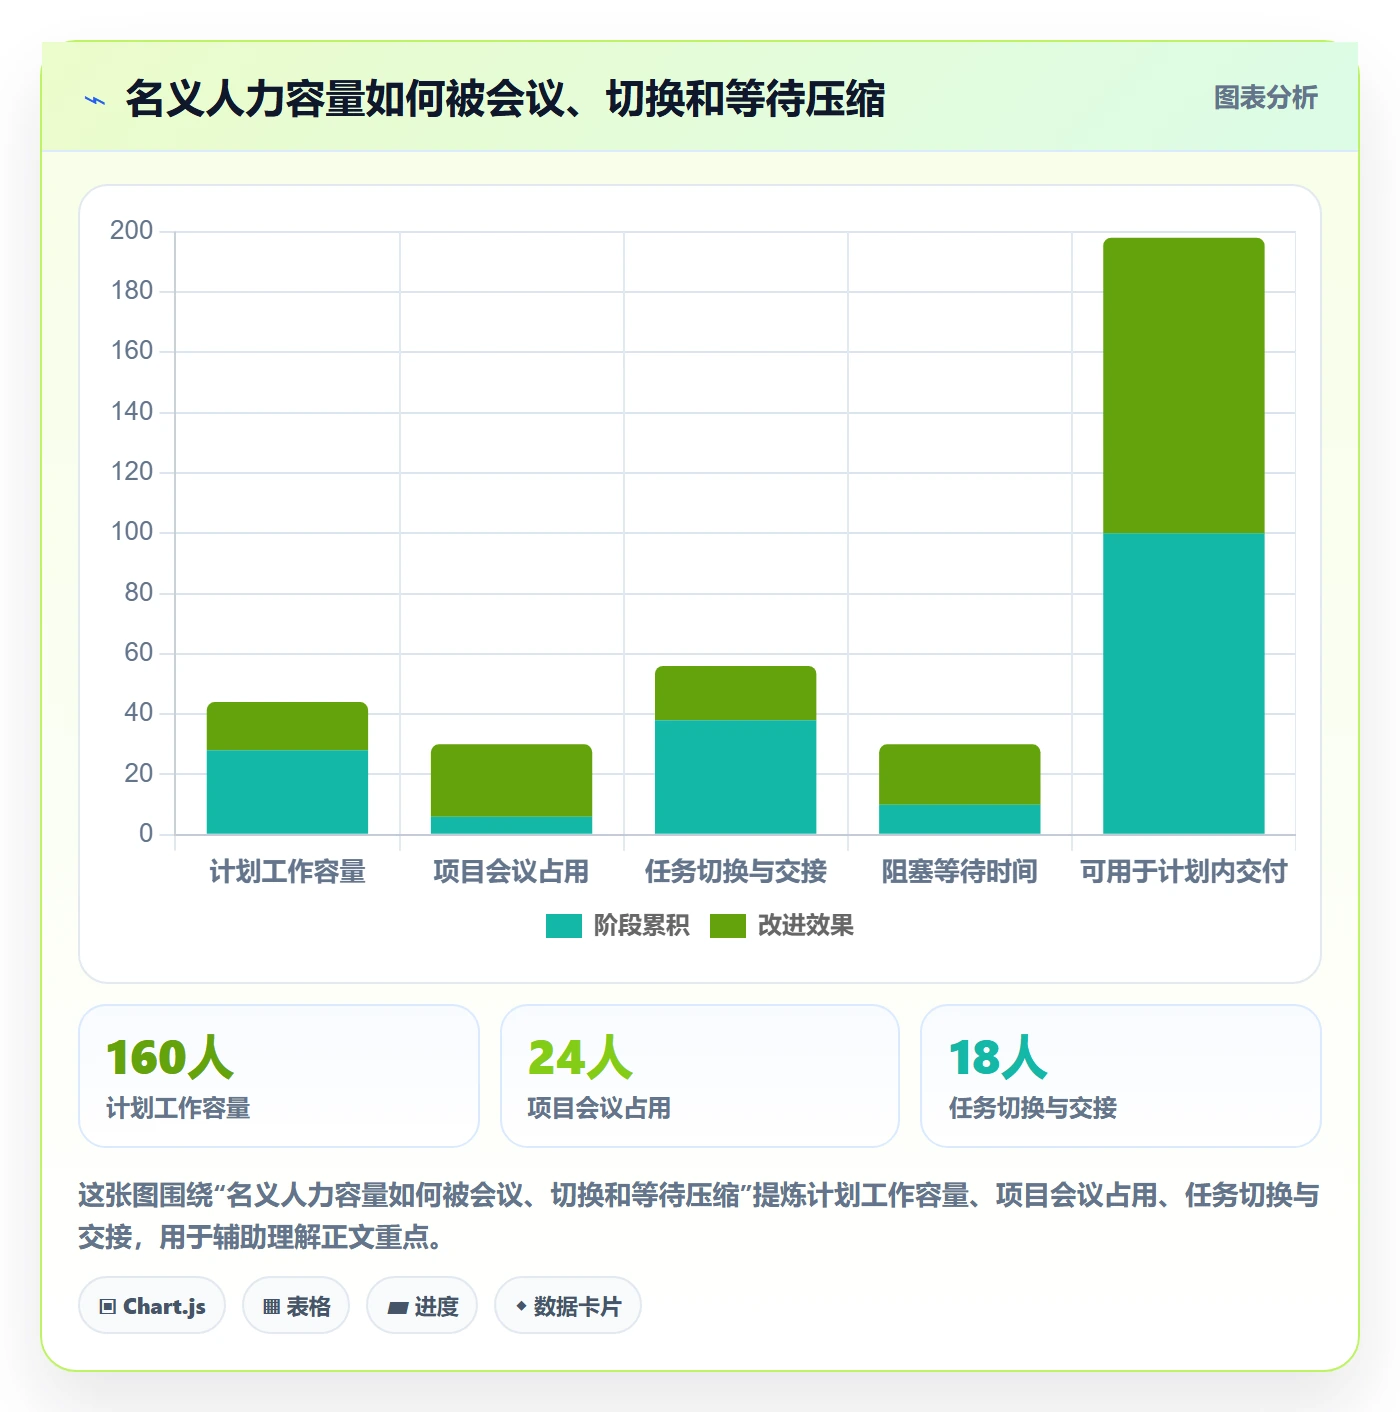Select the 数据卡片 tag chip

coord(568,1306)
